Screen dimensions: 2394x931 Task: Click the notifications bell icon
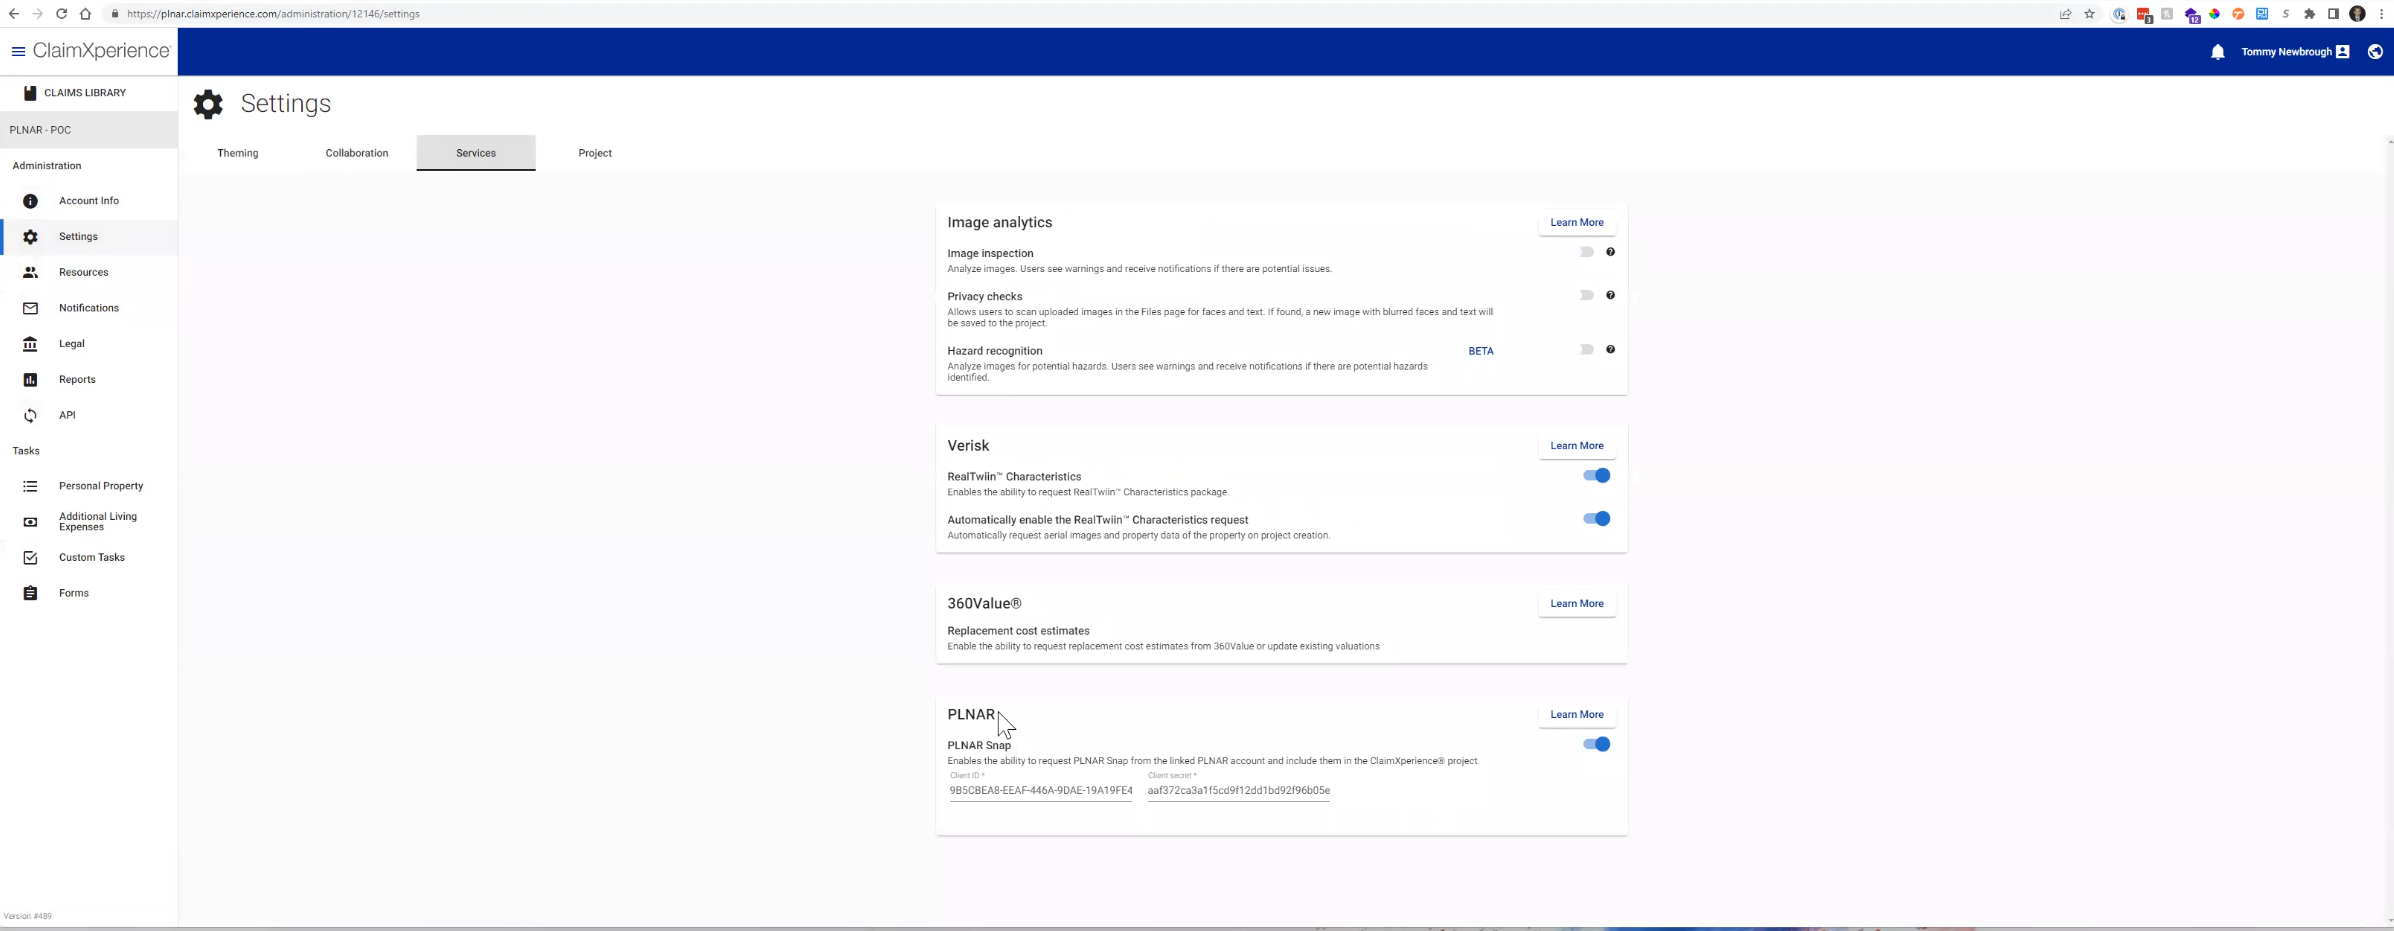click(x=2217, y=52)
